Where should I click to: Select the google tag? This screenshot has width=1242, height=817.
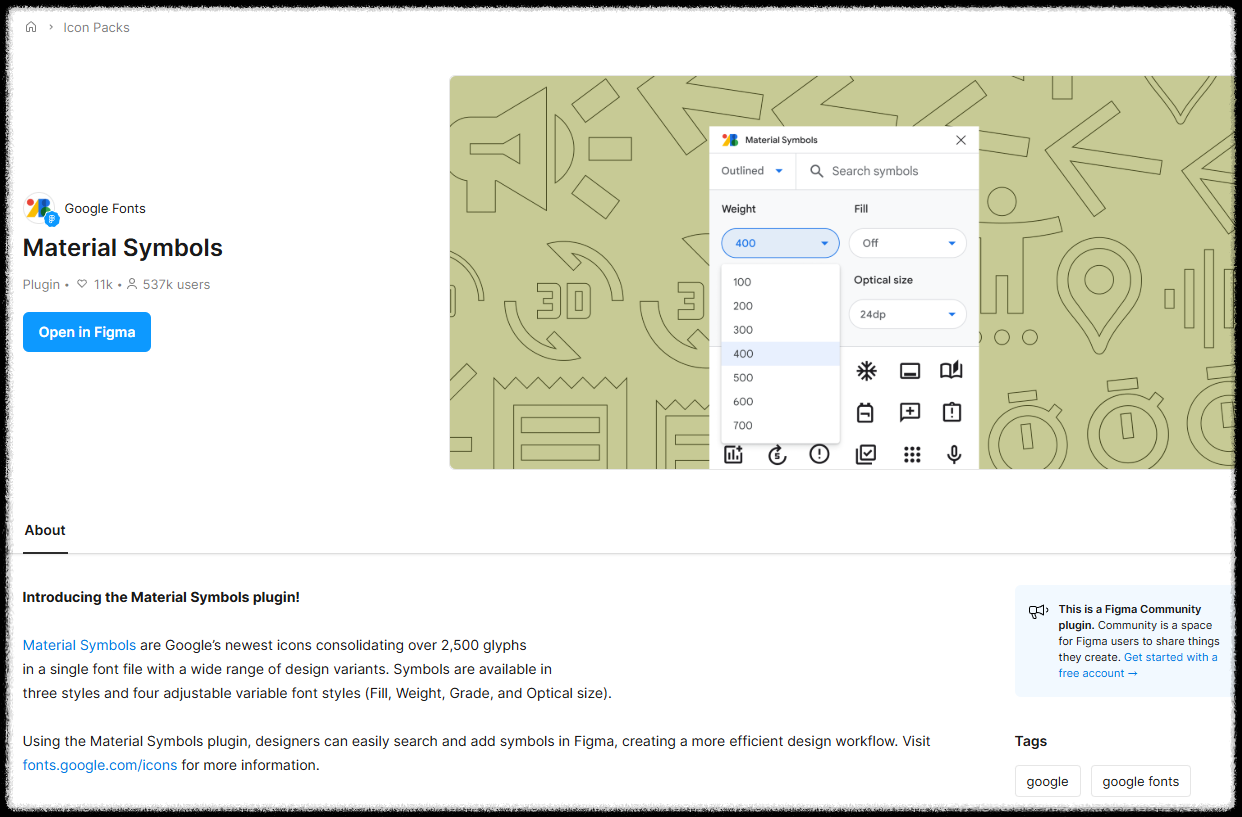pyautogui.click(x=1047, y=781)
